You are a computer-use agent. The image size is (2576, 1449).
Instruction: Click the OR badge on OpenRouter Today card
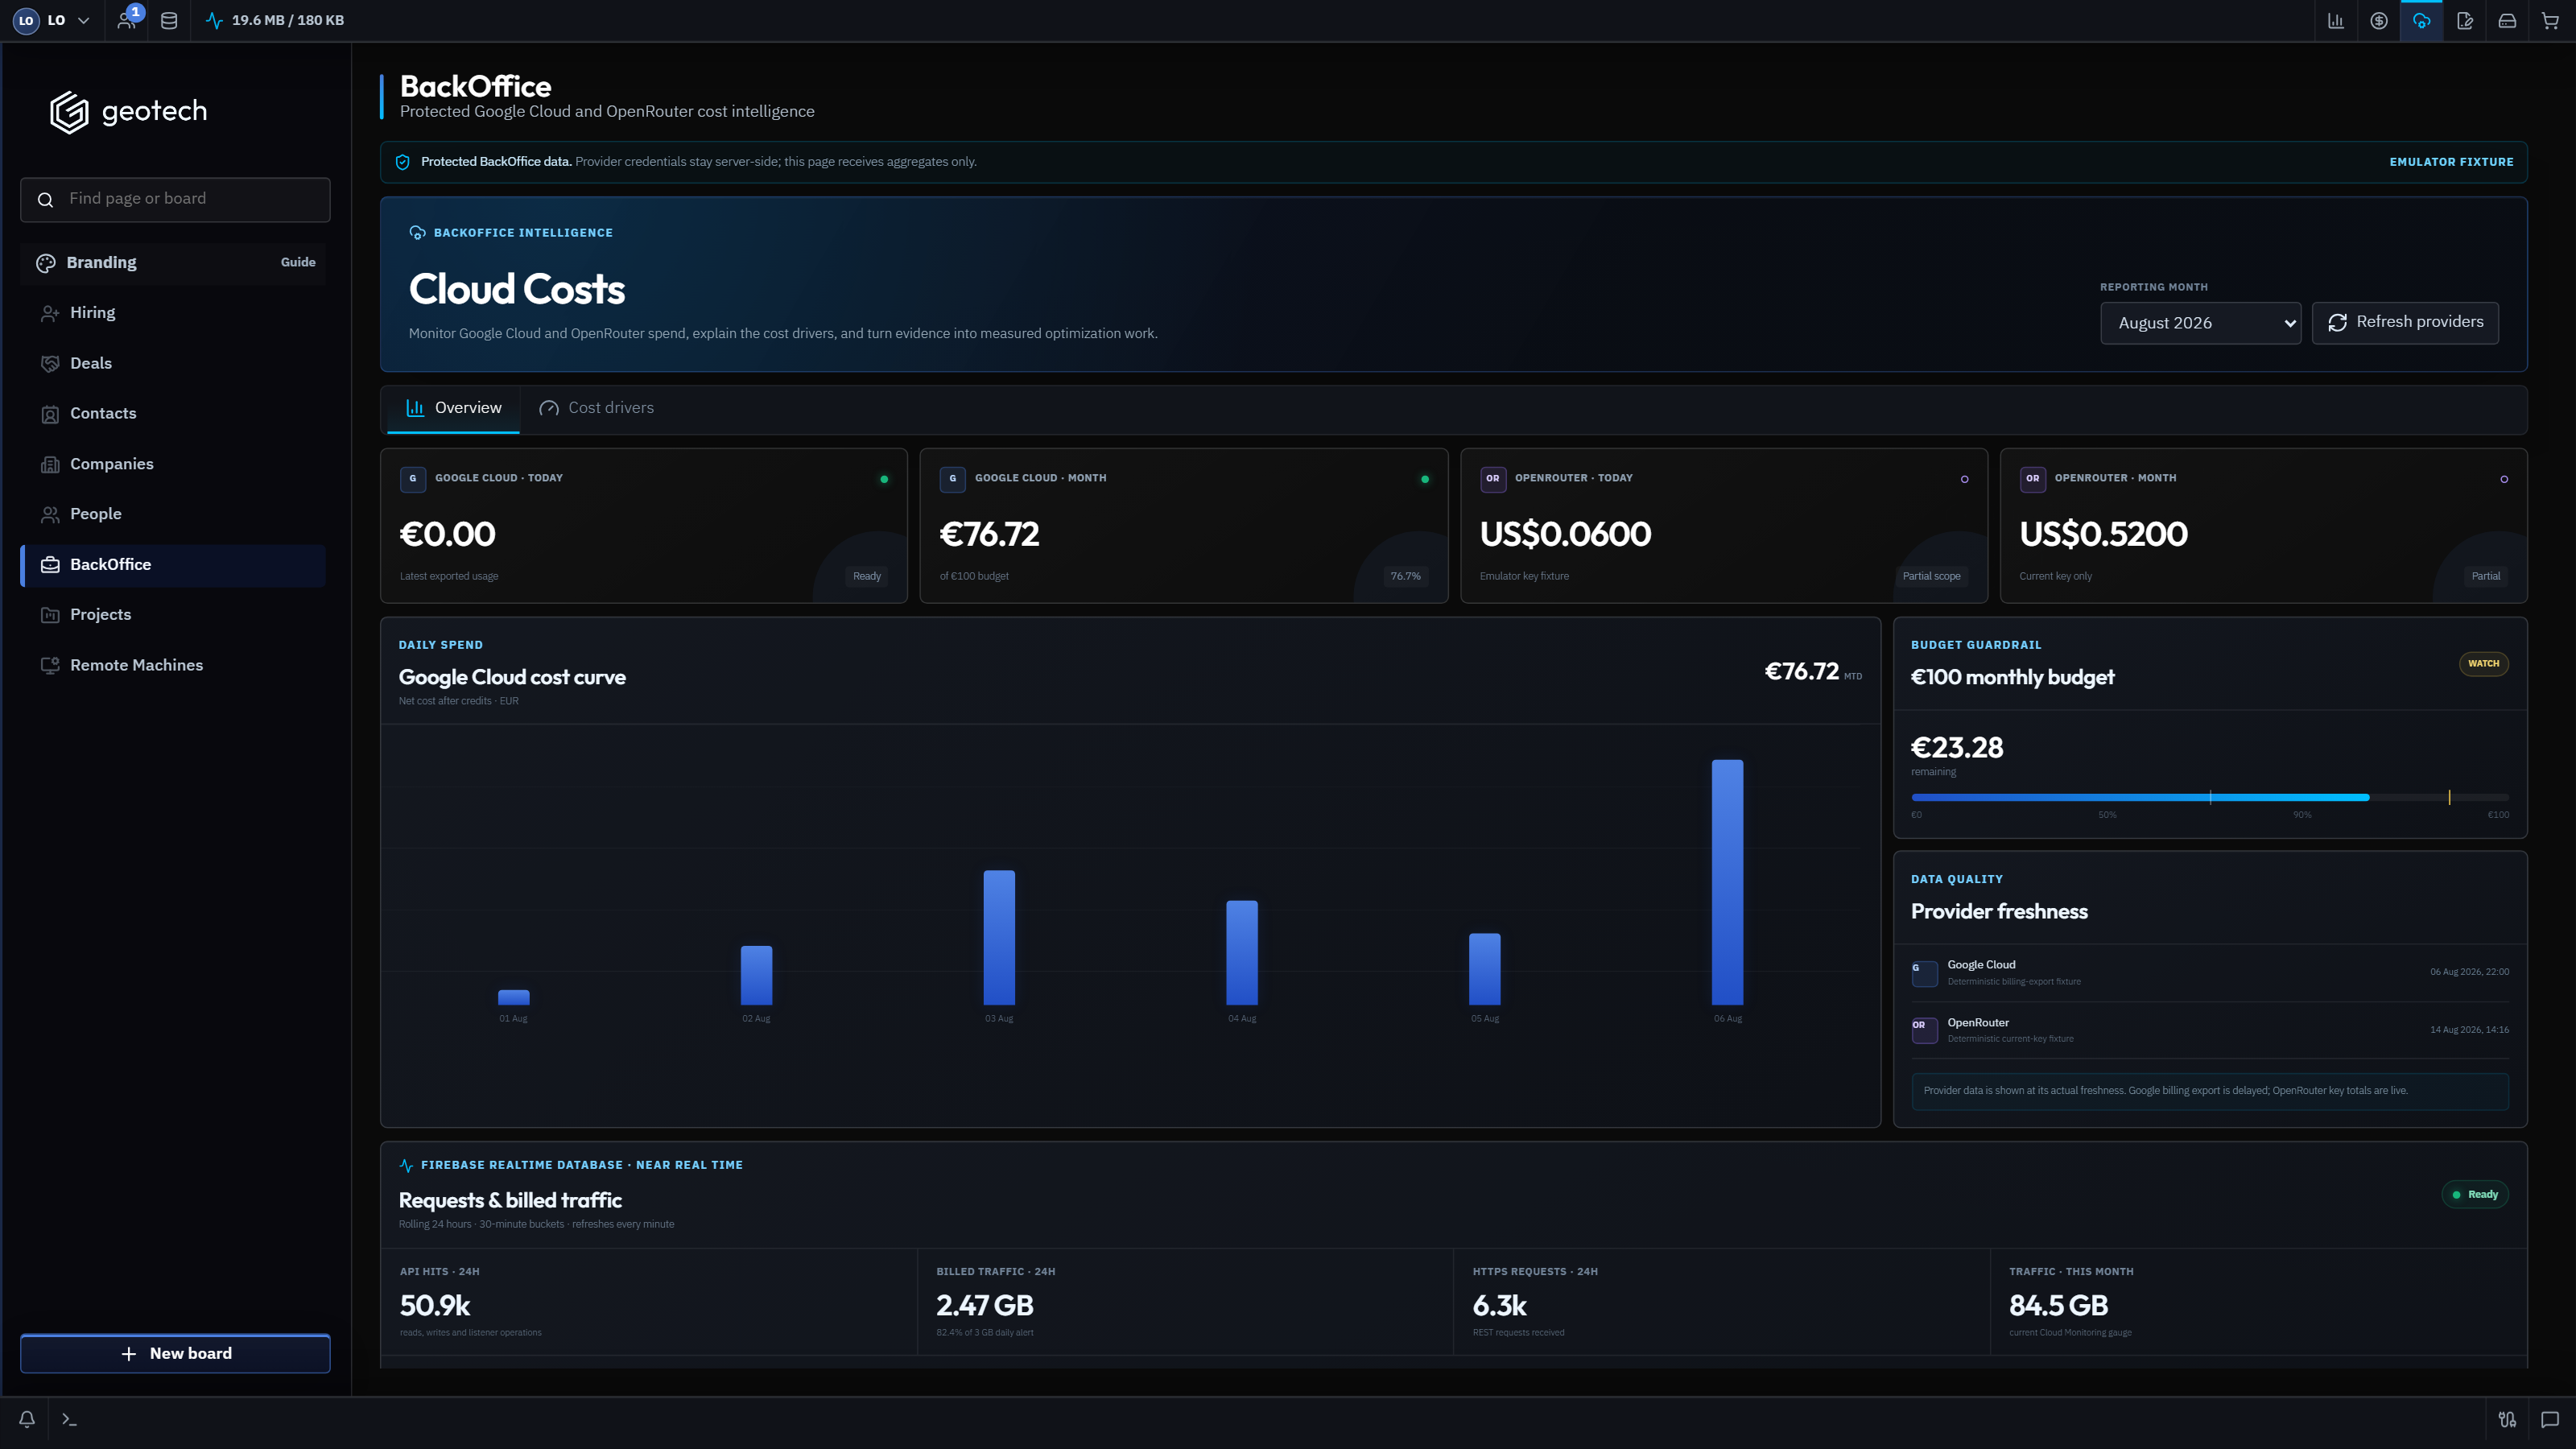coord(1493,479)
